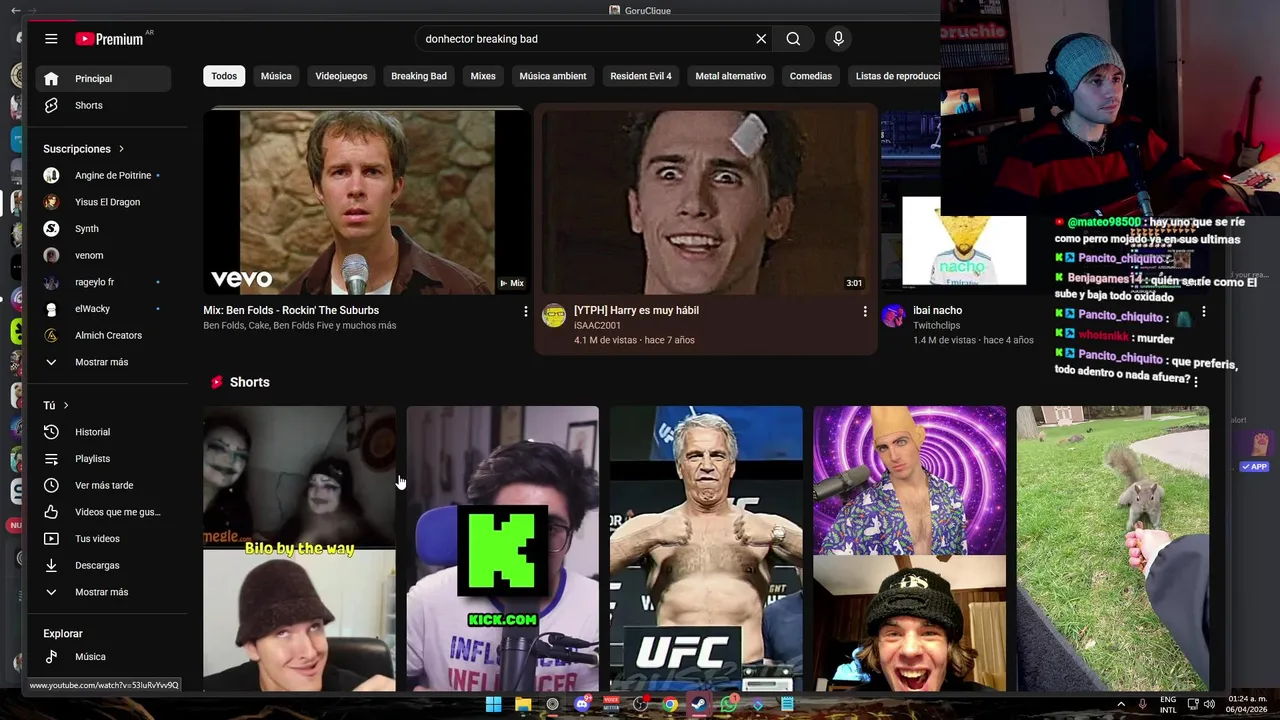1280x720 pixels.
Task: Go to YouTube Premium home via the logo
Action: (x=110, y=39)
